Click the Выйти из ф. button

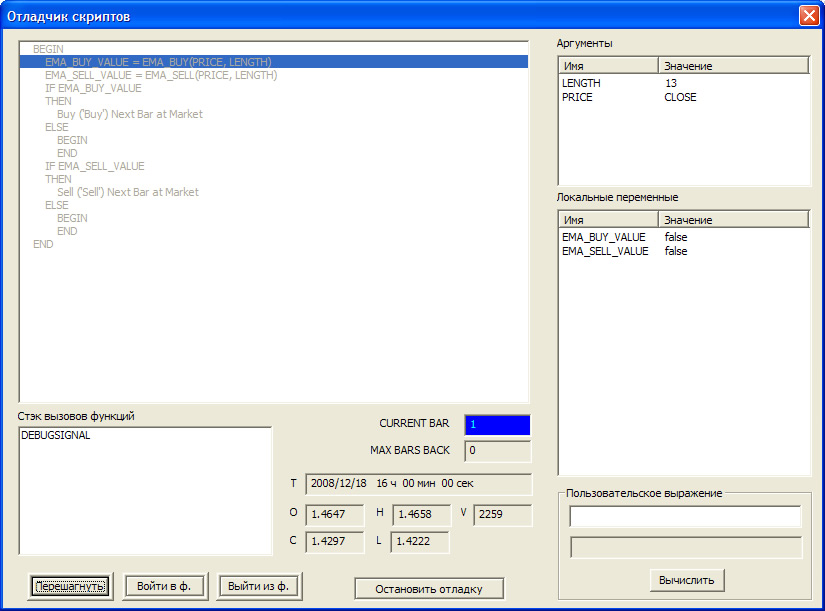(259, 587)
